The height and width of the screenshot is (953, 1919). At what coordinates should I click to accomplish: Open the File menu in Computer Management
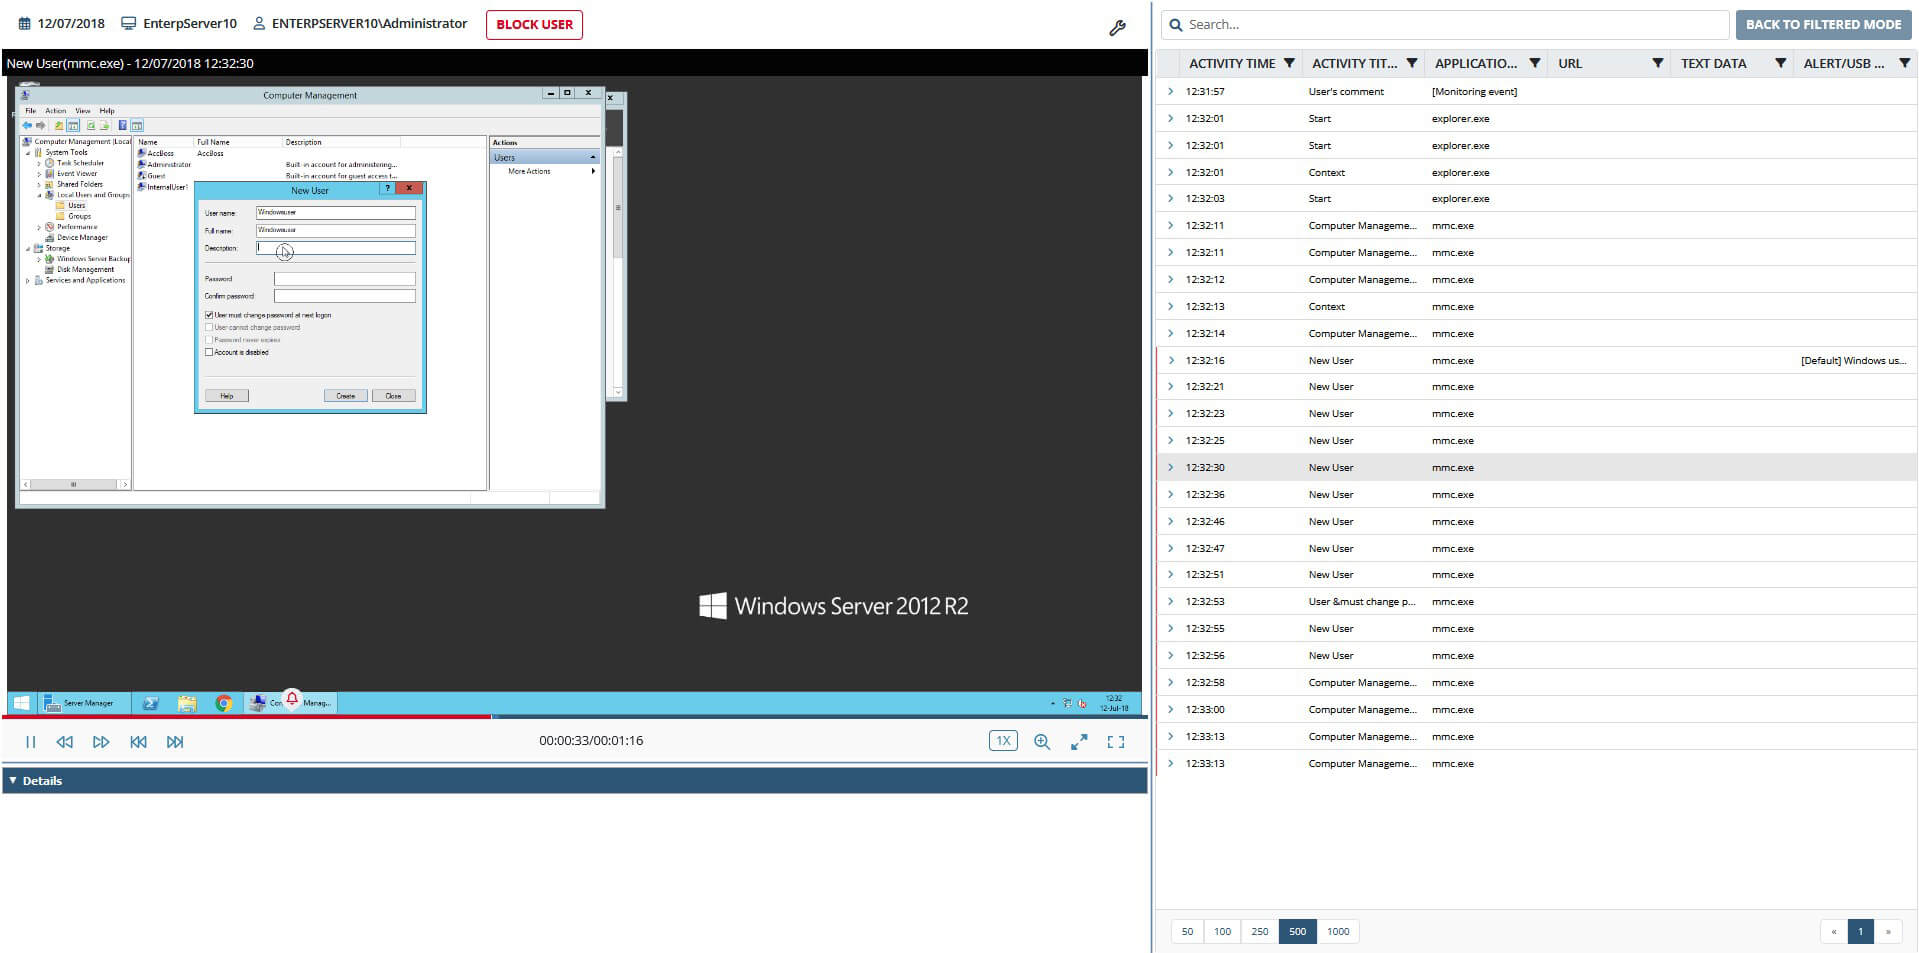coord(30,111)
